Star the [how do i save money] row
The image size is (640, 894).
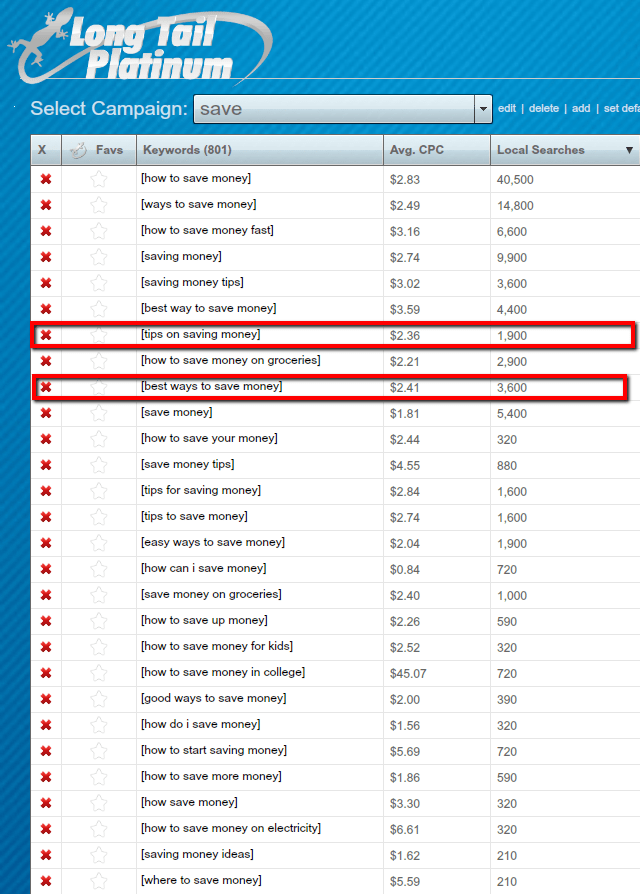coord(99,725)
